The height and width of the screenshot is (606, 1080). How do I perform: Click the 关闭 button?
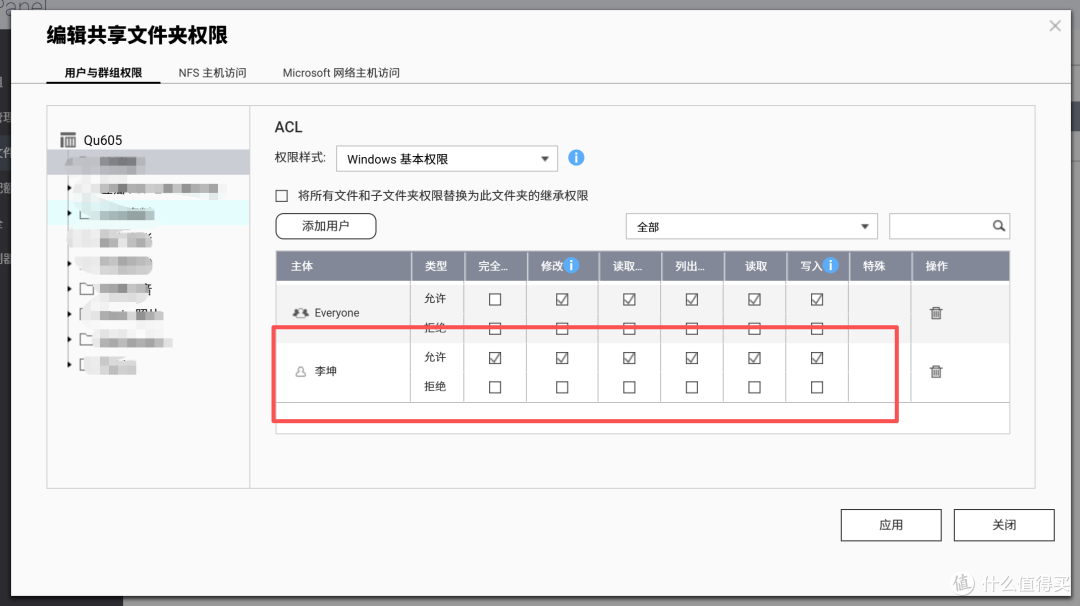pyautogui.click(x=1004, y=525)
